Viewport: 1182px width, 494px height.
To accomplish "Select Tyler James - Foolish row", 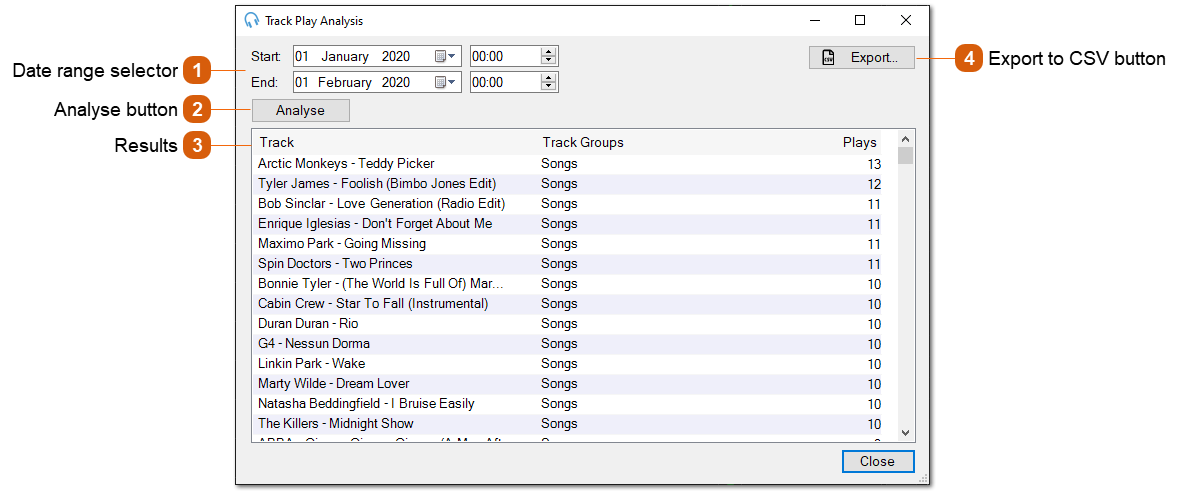I will [567, 184].
